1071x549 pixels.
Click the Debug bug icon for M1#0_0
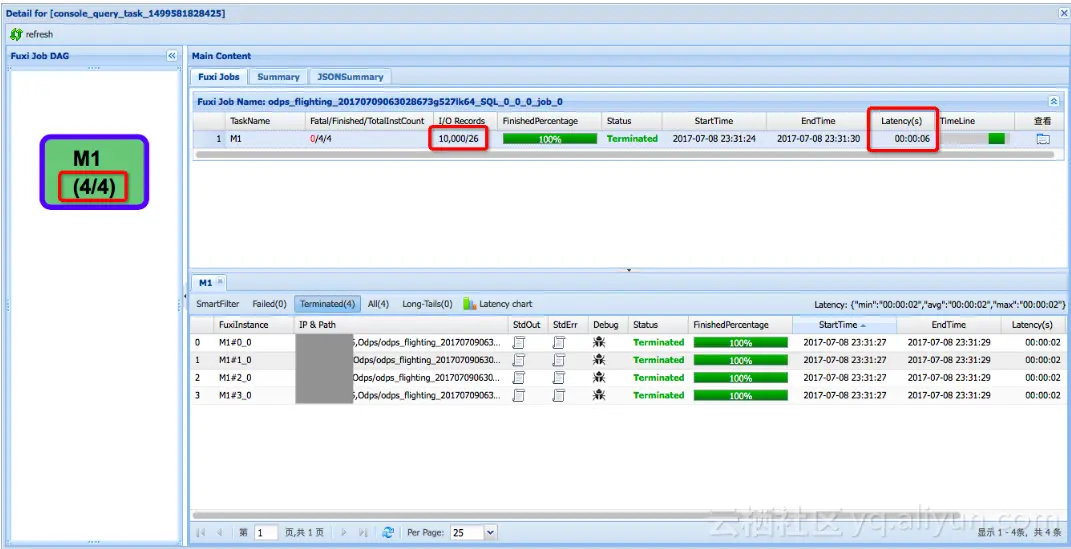[x=599, y=342]
